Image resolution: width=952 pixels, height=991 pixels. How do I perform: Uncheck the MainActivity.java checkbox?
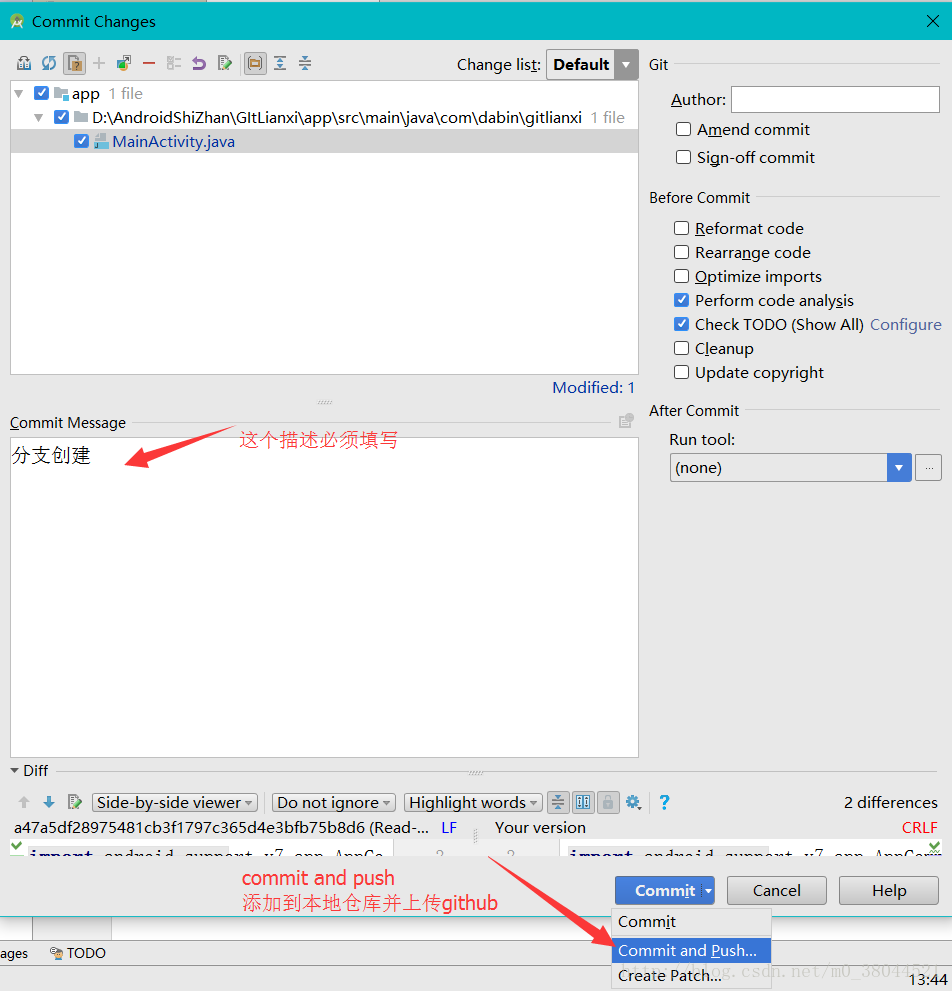click(81, 141)
